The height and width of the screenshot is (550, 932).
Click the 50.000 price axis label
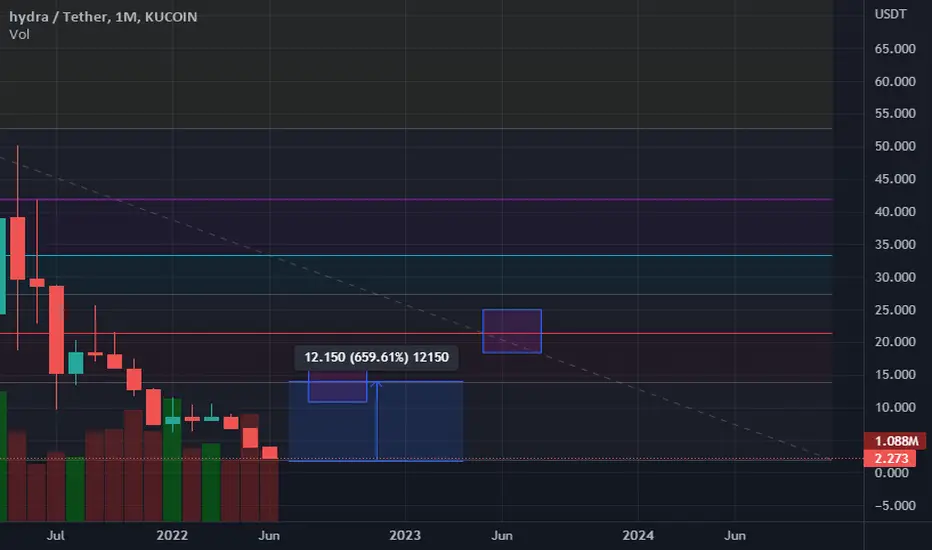[x=895, y=146]
